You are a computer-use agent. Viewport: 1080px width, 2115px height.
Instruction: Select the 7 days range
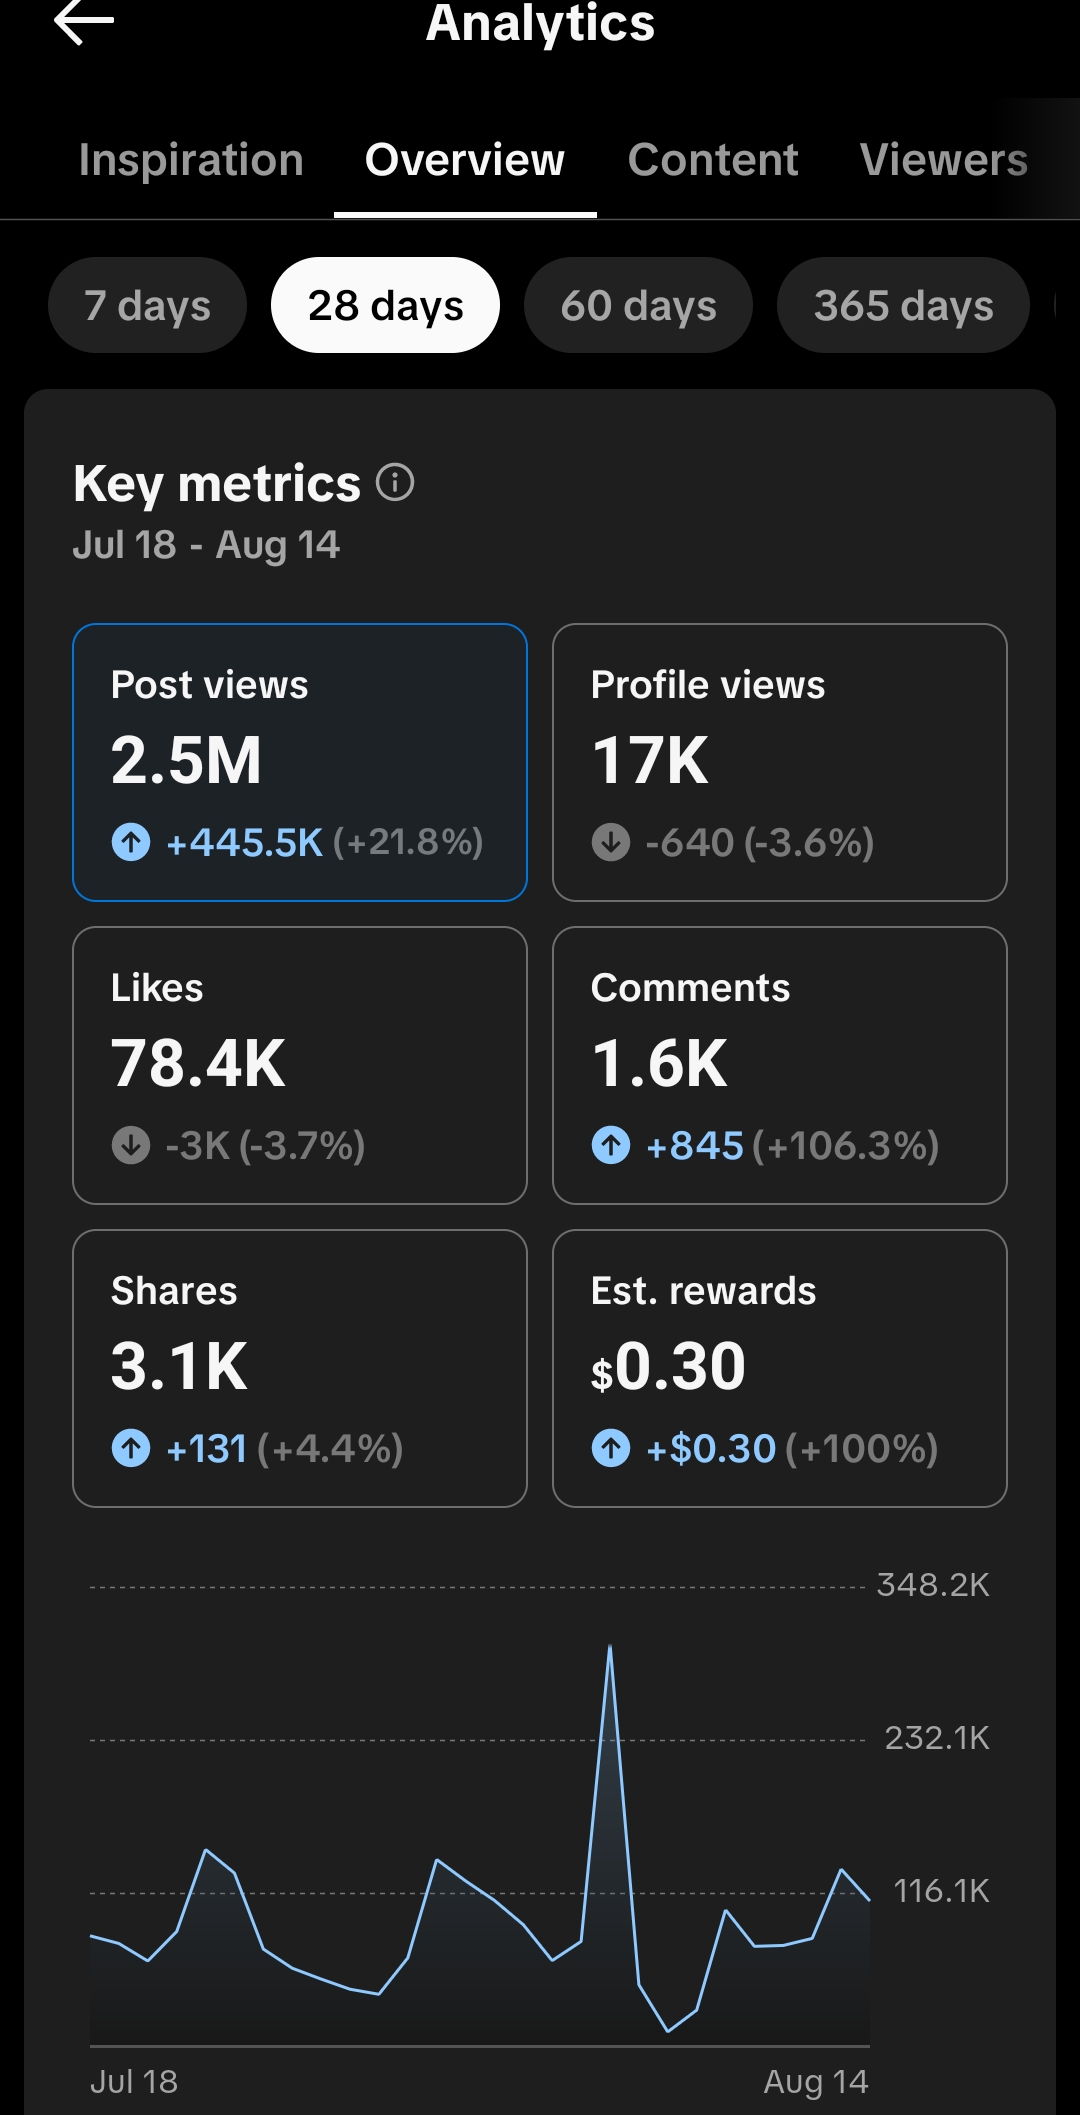click(147, 305)
